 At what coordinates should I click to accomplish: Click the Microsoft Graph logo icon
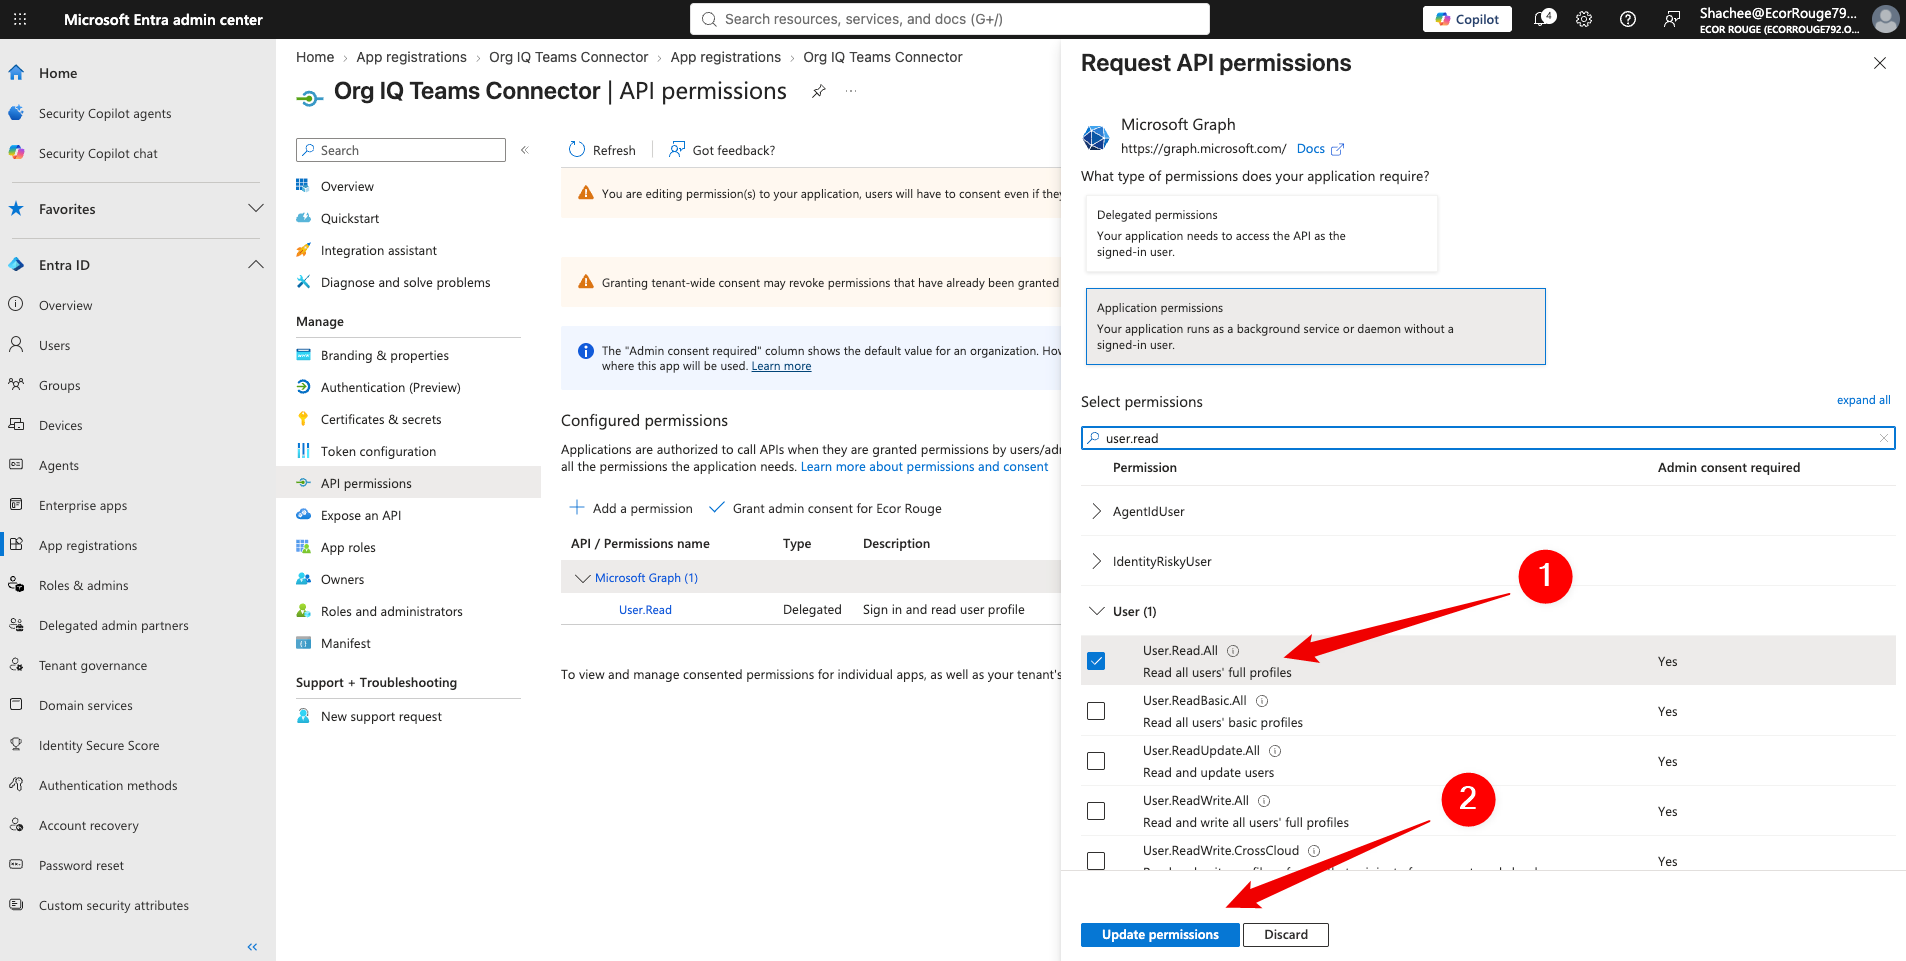point(1096,137)
